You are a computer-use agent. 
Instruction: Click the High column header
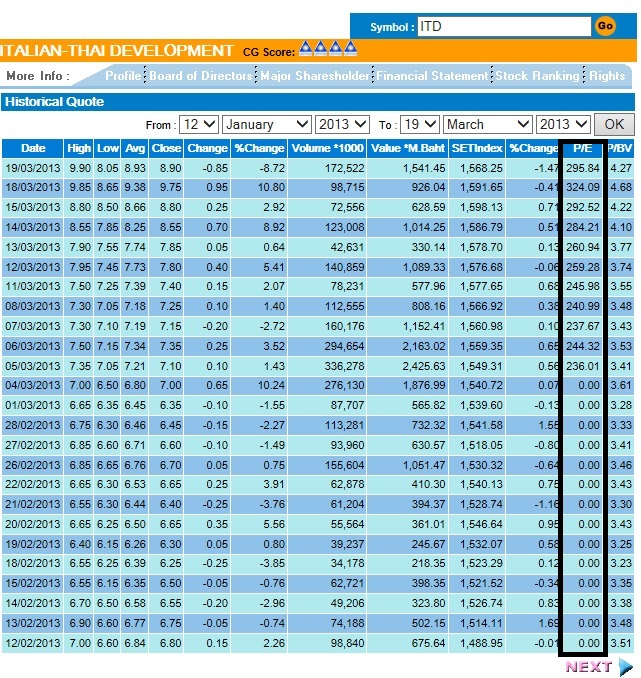tap(79, 148)
